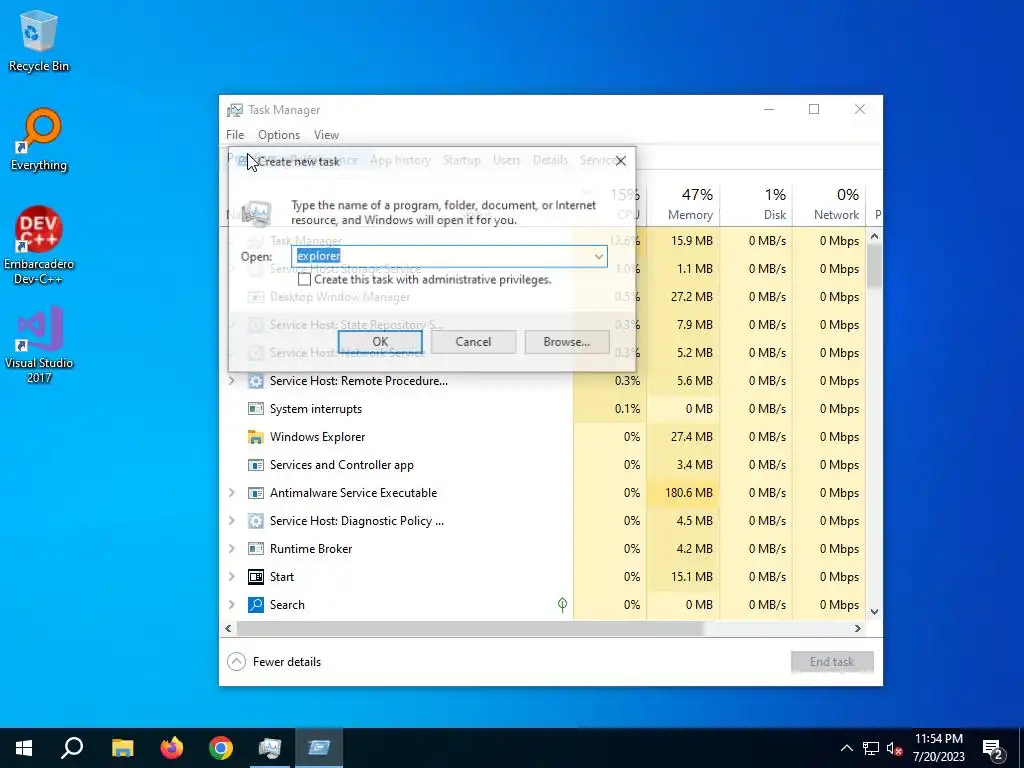This screenshot has height=768, width=1024.
Task: Open File Explorer from taskbar
Action: [x=122, y=748]
